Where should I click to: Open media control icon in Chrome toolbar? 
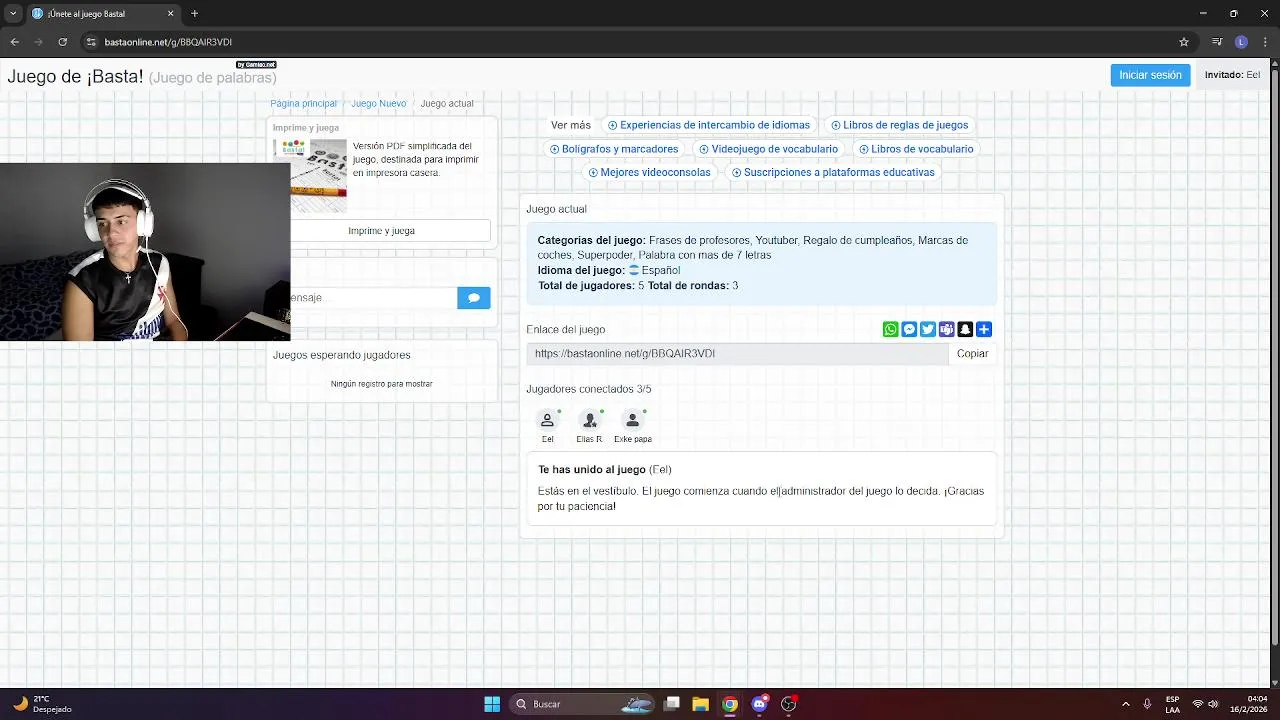[1217, 42]
